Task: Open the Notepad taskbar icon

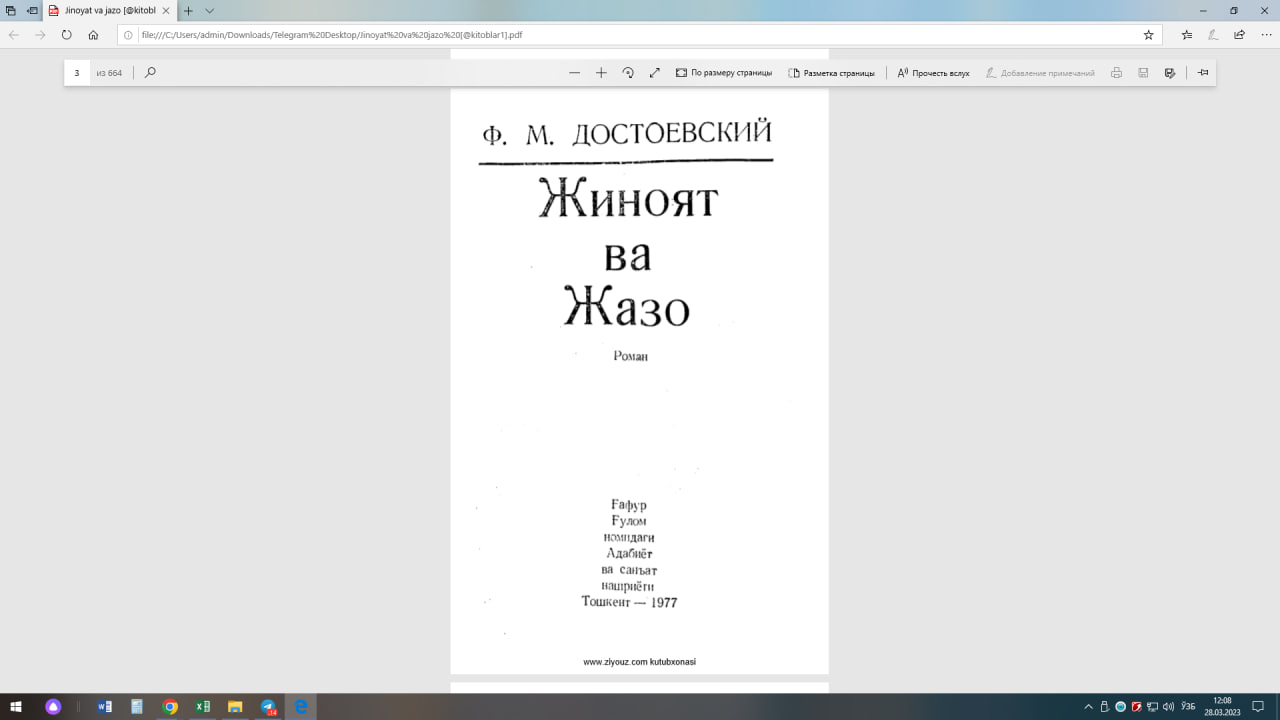Action: tap(137, 706)
